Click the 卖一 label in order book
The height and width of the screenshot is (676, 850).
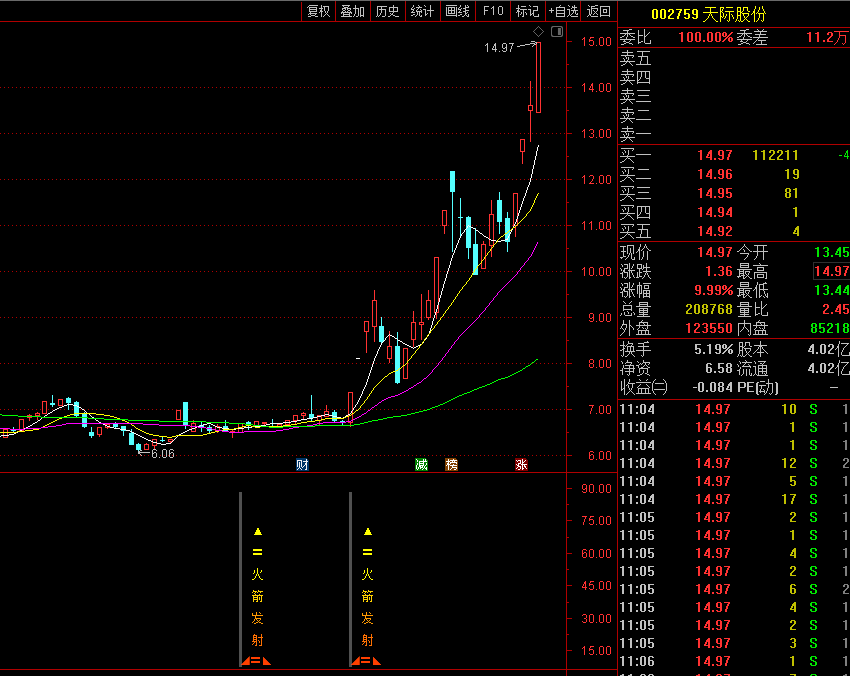coord(635,134)
